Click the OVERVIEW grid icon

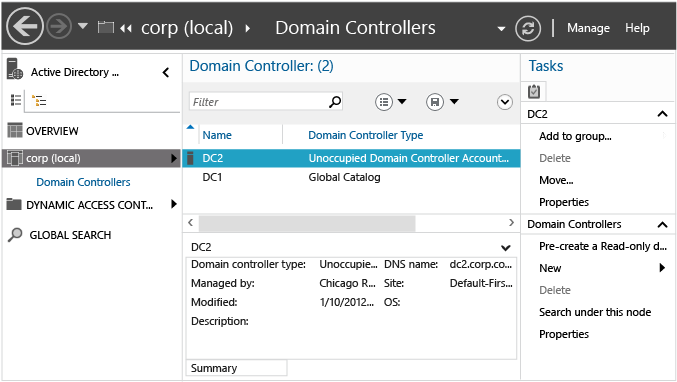15,130
